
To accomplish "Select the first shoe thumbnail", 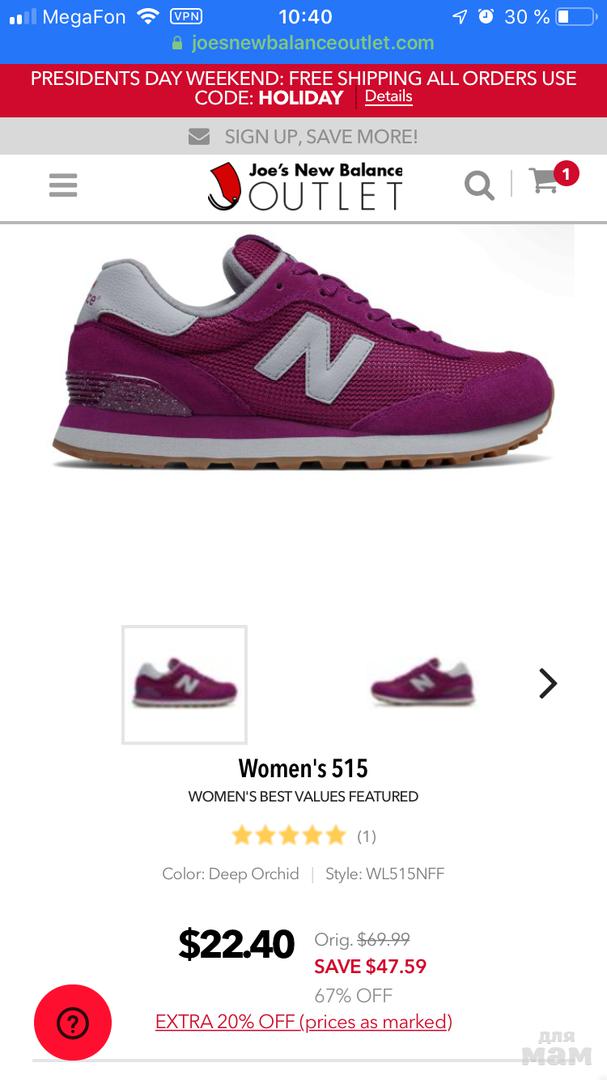I will (185, 685).
